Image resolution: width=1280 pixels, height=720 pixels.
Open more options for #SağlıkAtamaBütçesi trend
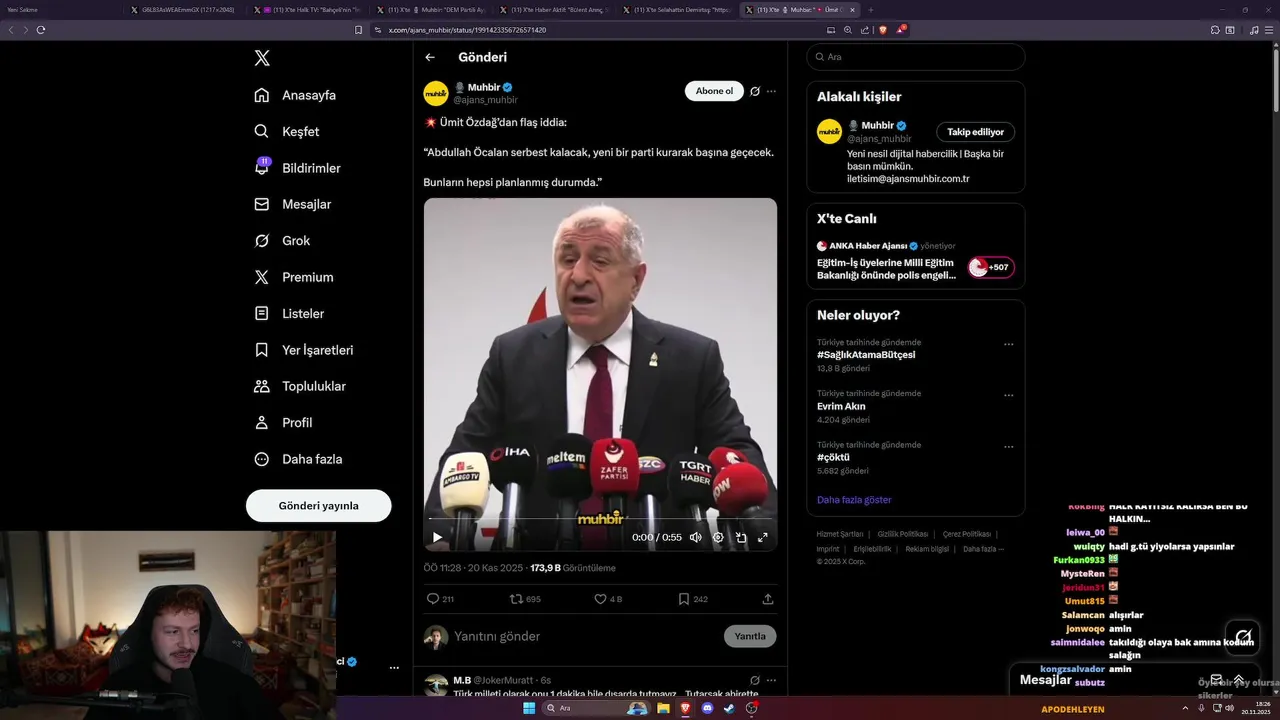(x=1008, y=344)
